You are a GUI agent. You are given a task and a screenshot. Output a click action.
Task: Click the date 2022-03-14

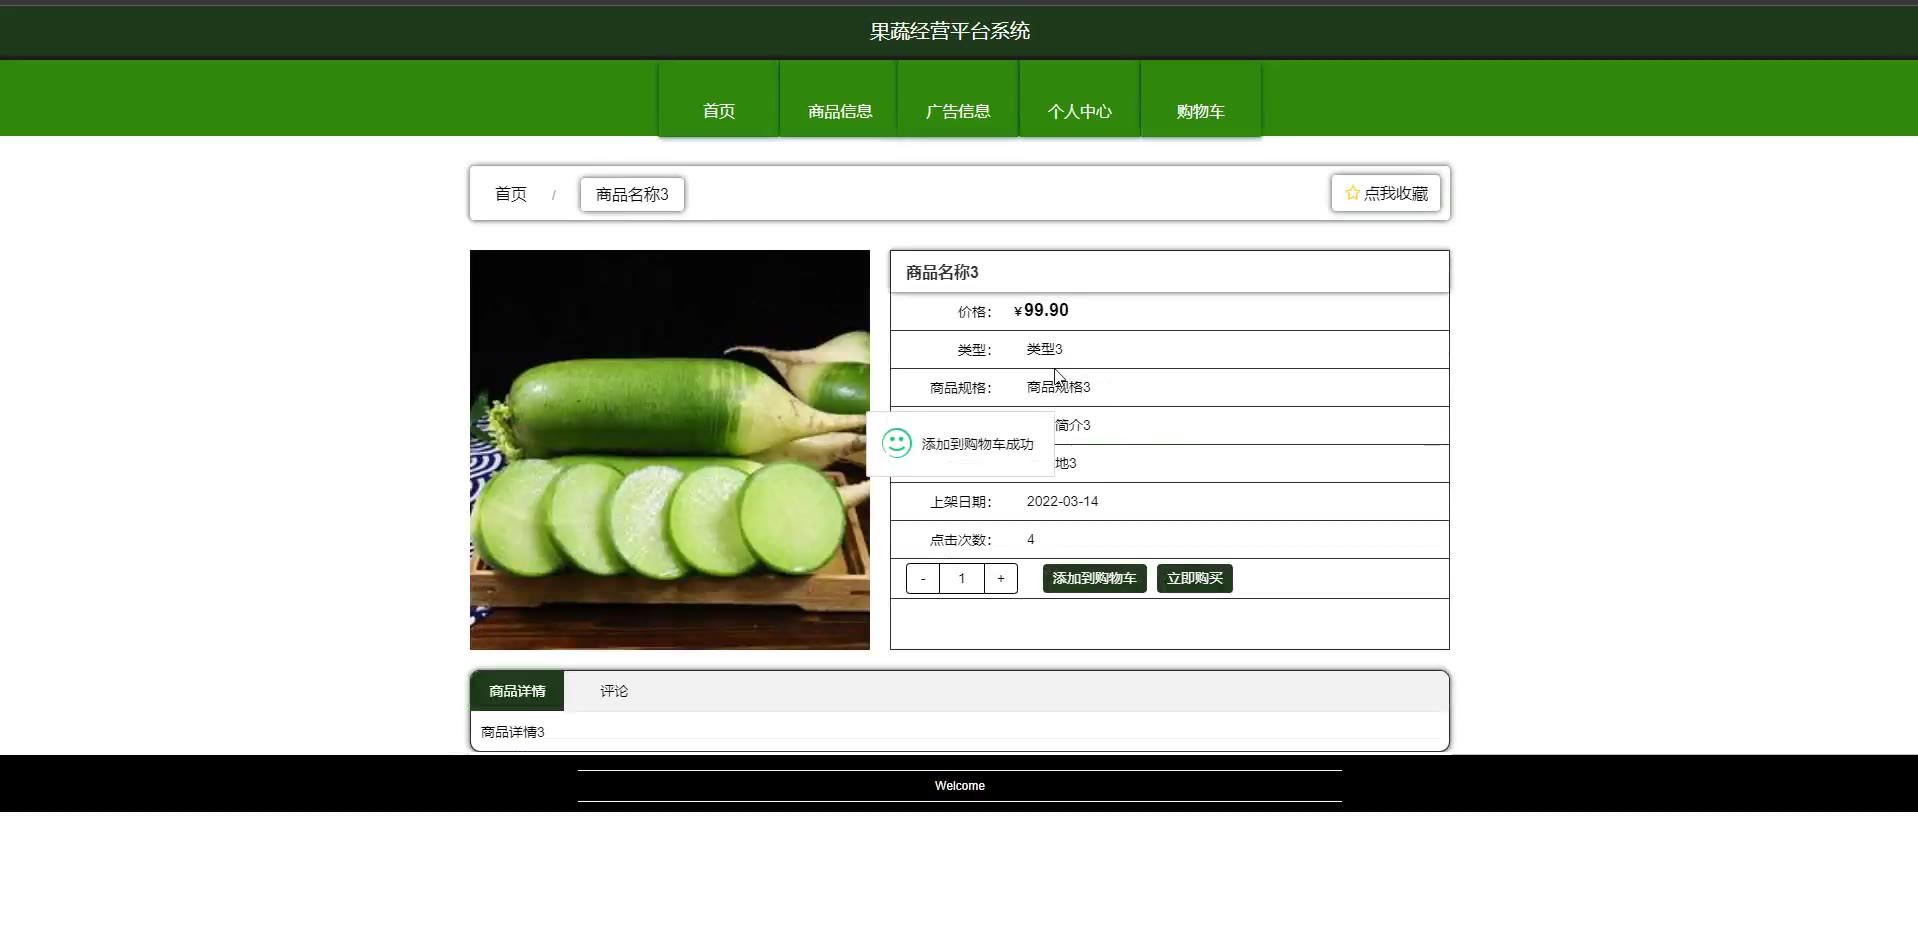(1062, 501)
